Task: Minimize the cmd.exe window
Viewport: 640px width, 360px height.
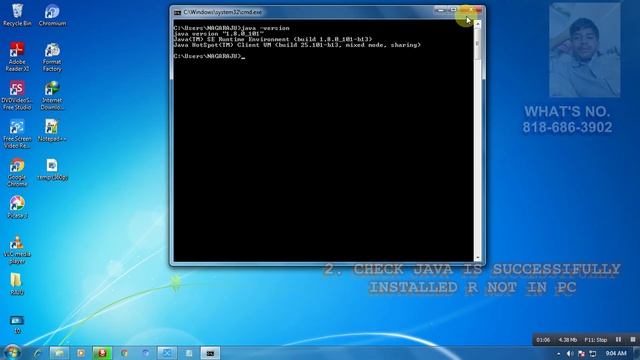Action: [440, 9]
